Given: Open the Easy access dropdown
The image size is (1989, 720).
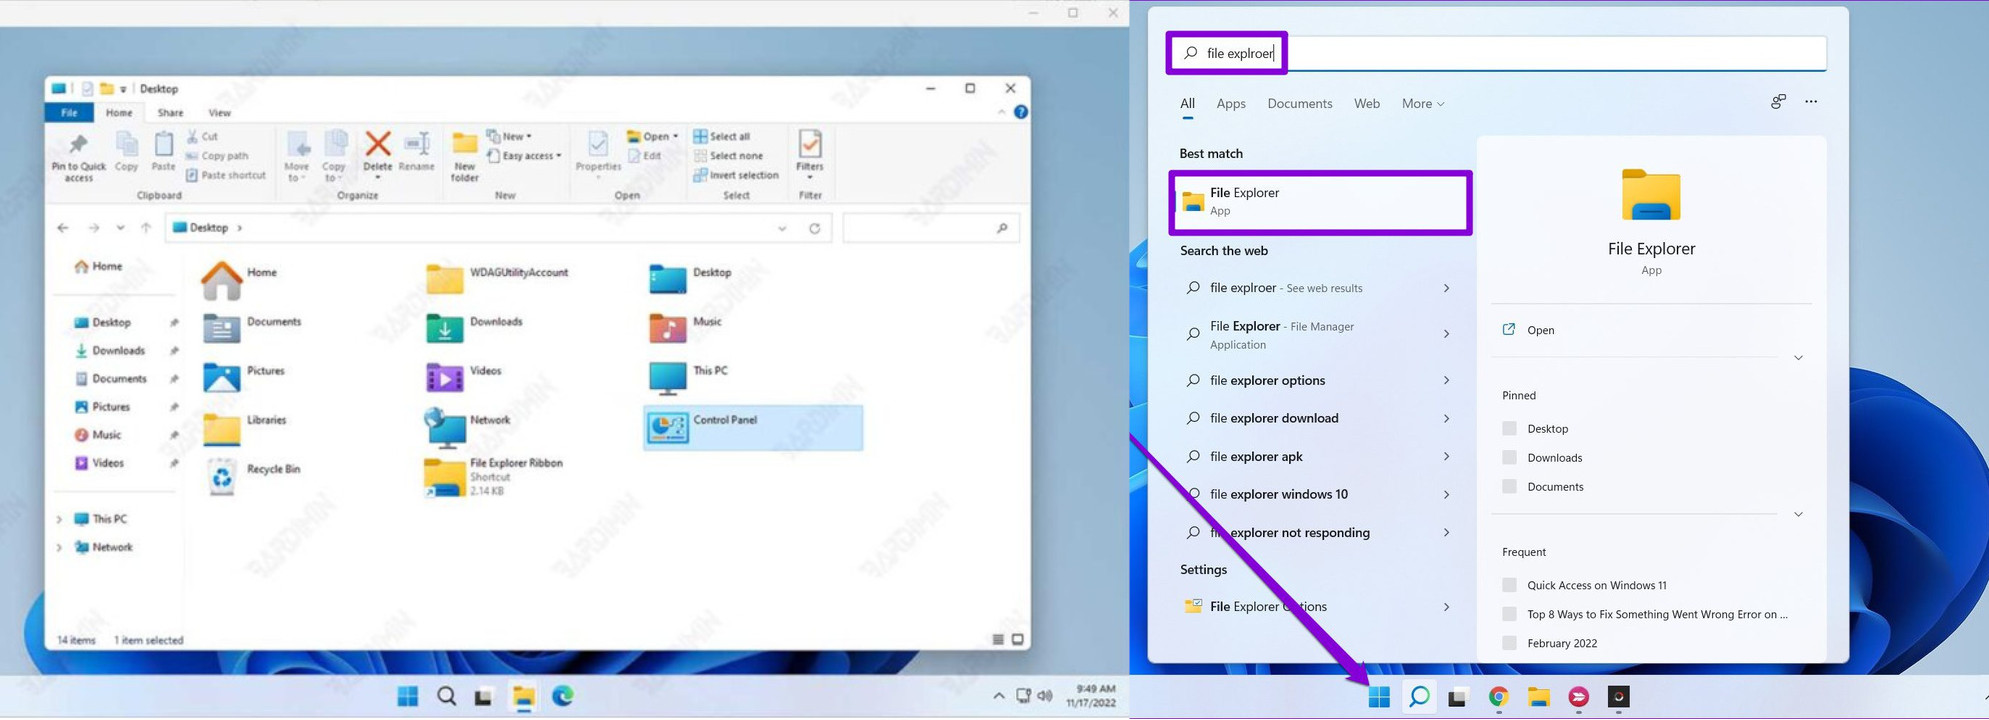Looking at the screenshot, I should pos(524,156).
